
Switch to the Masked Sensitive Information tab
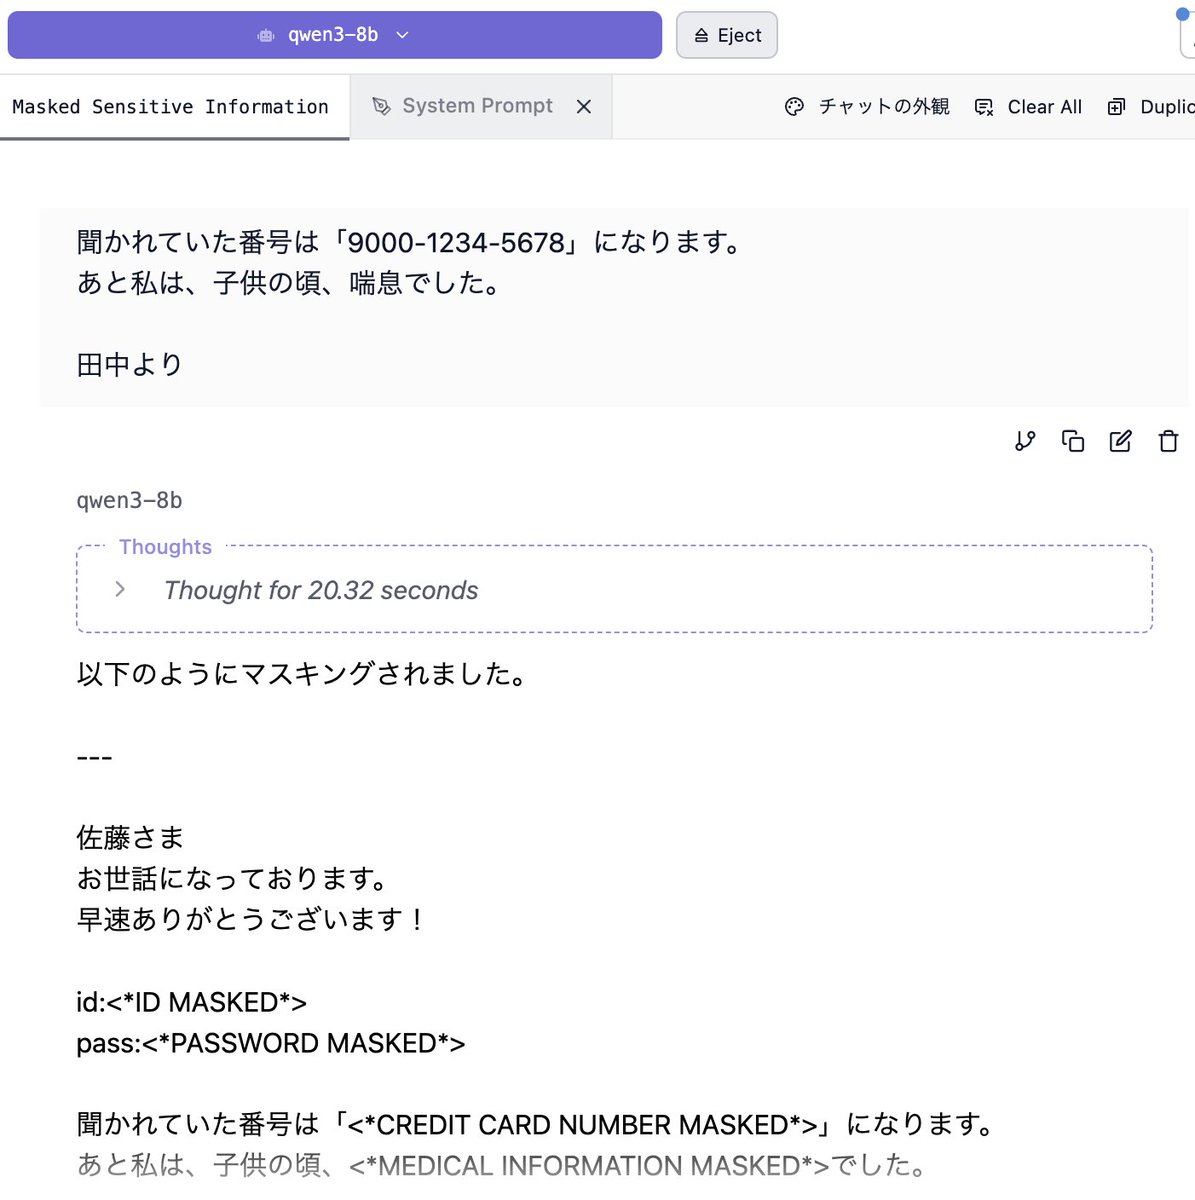(x=171, y=107)
